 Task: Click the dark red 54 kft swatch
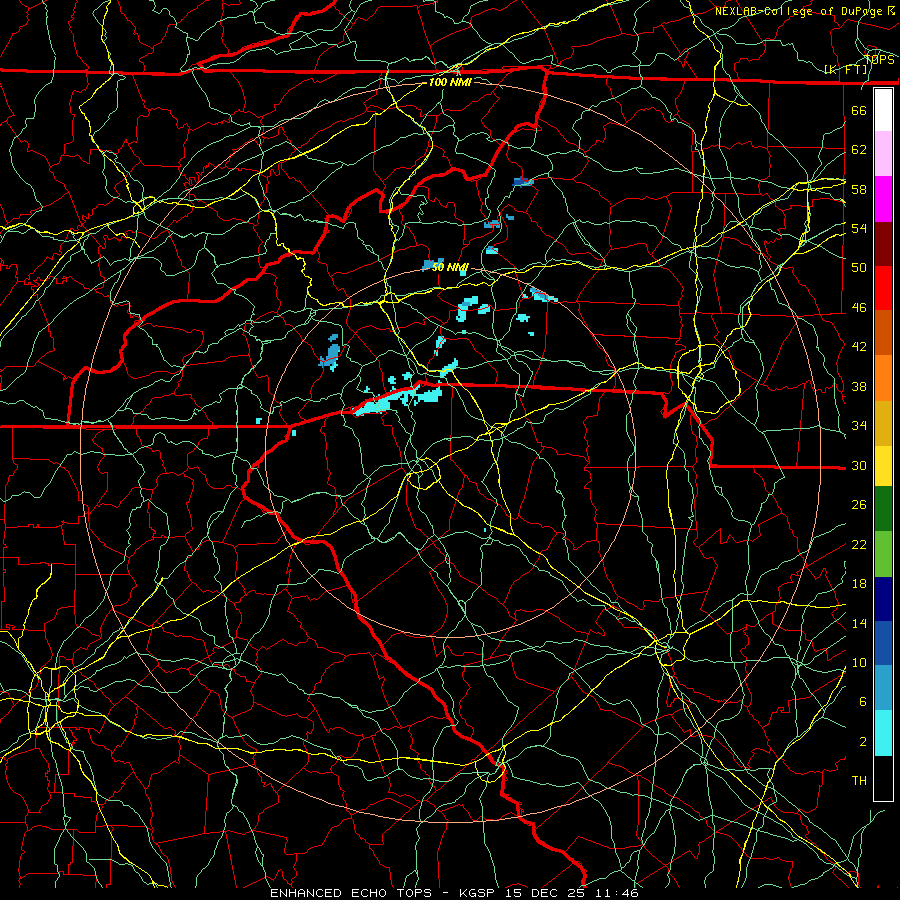[883, 244]
